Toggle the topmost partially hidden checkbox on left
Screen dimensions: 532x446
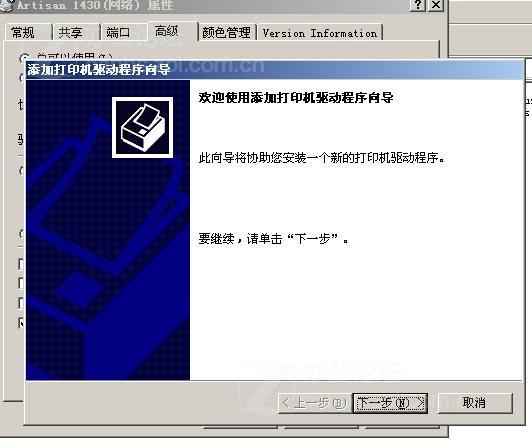point(22,264)
